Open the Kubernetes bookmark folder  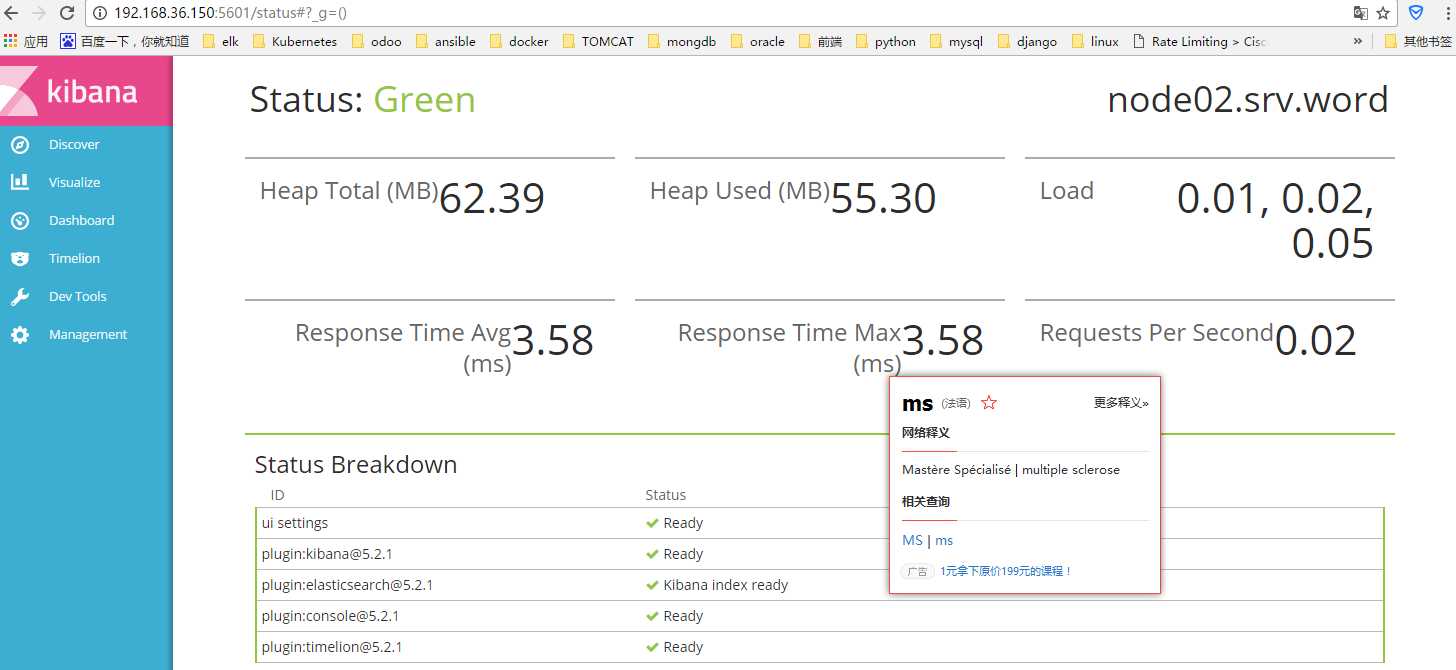tap(294, 41)
